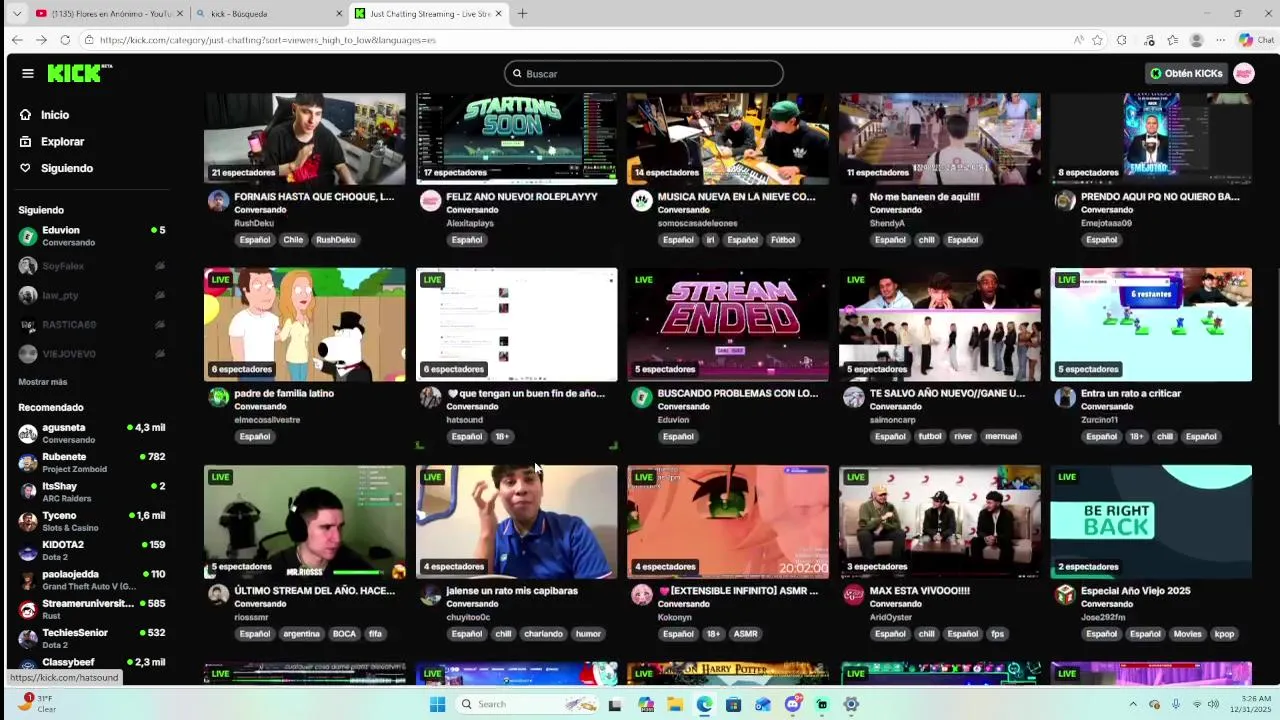Click the KICK logo
The image size is (1280, 720).
[79, 73]
